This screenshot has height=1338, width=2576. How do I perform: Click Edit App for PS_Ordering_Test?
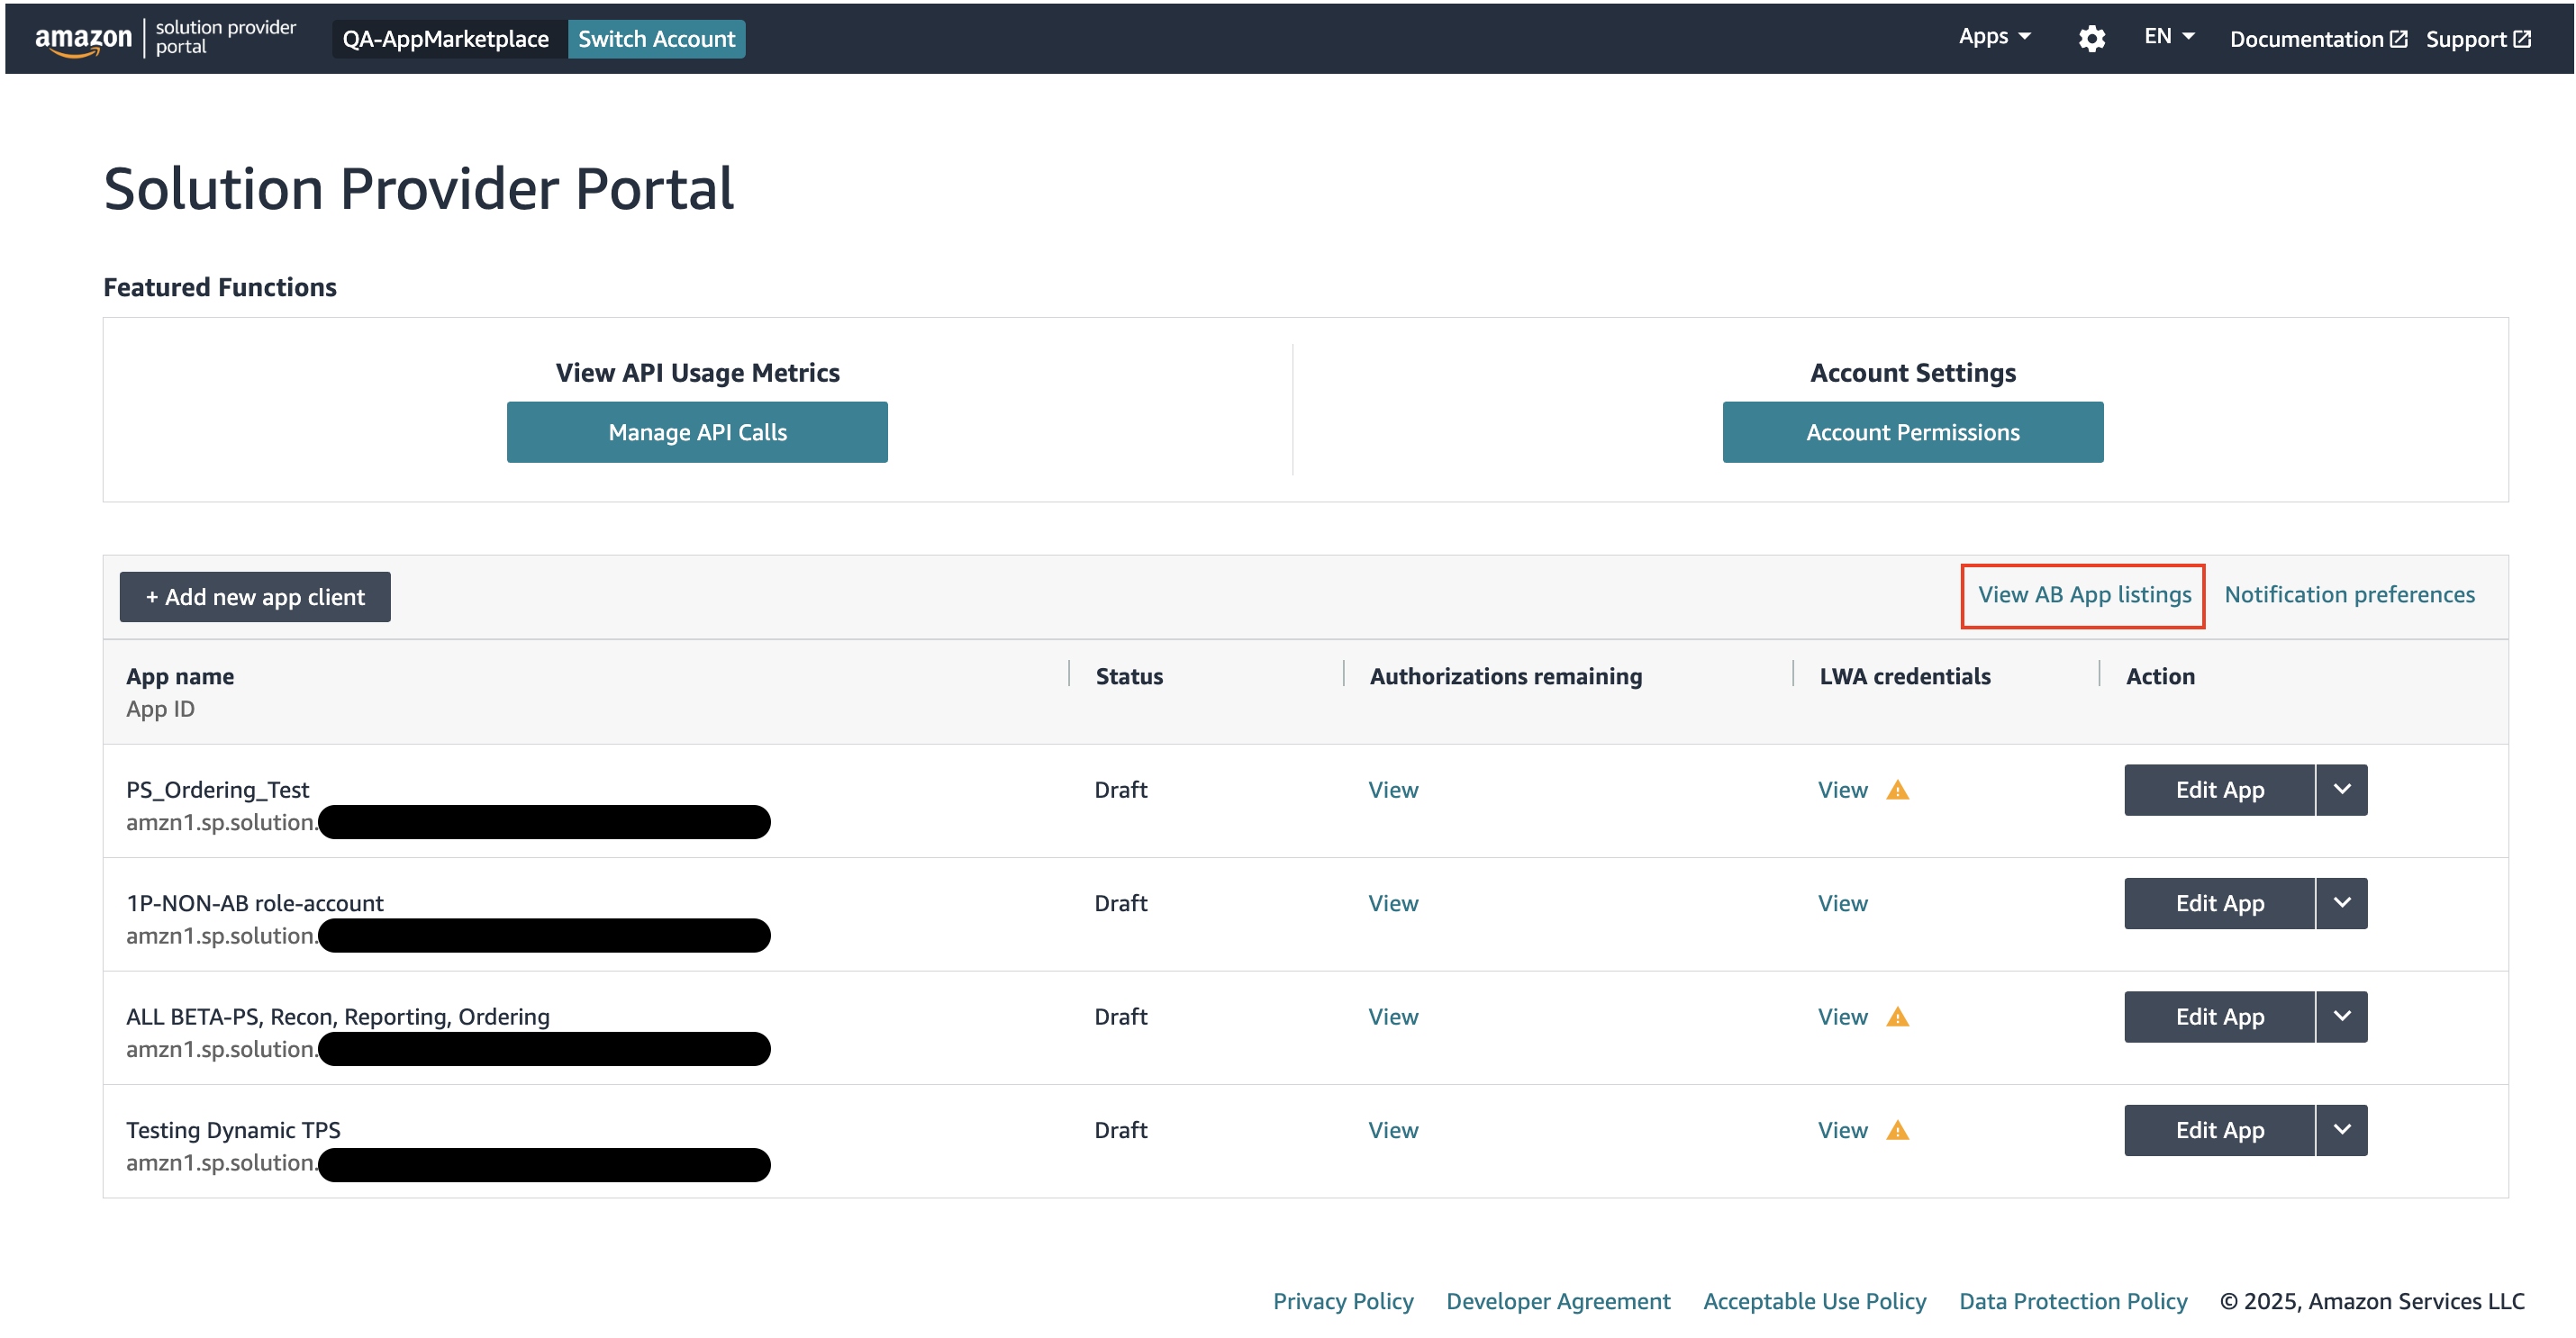(2219, 790)
